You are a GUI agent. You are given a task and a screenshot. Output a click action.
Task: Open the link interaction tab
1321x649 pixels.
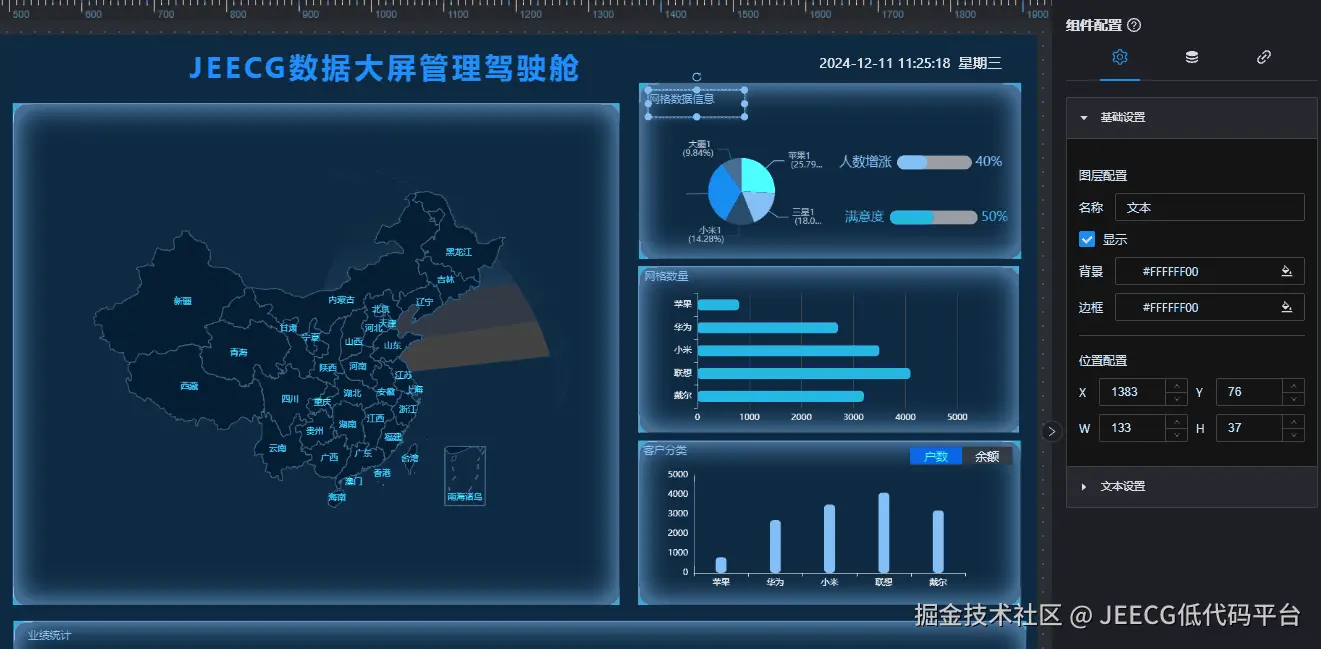point(1263,57)
